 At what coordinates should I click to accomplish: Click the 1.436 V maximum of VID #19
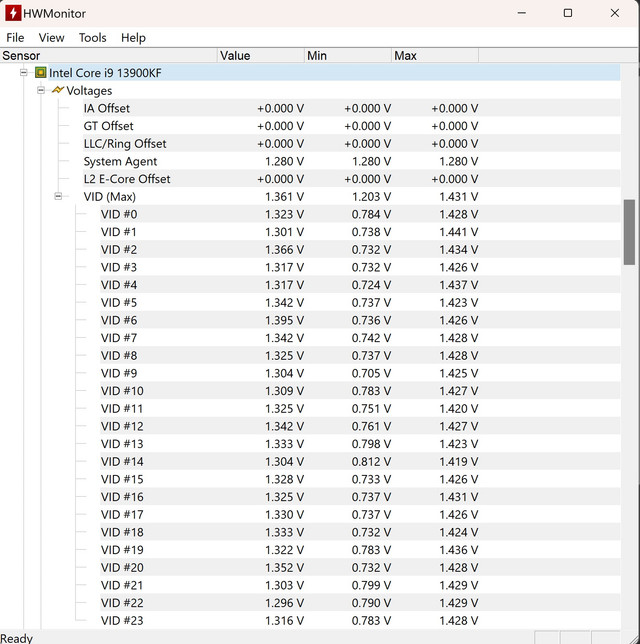458,550
